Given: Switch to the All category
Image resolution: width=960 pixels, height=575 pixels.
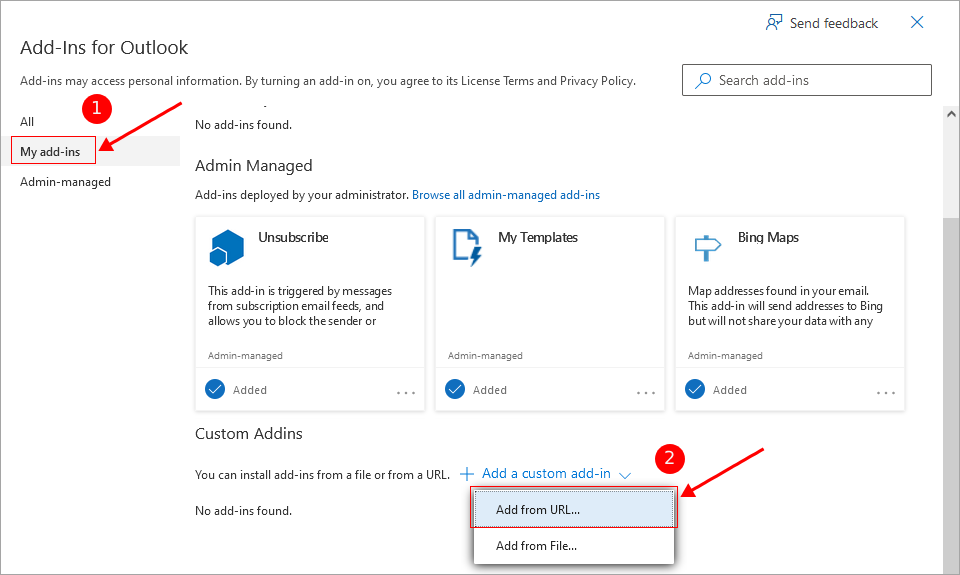Looking at the screenshot, I should (27, 121).
